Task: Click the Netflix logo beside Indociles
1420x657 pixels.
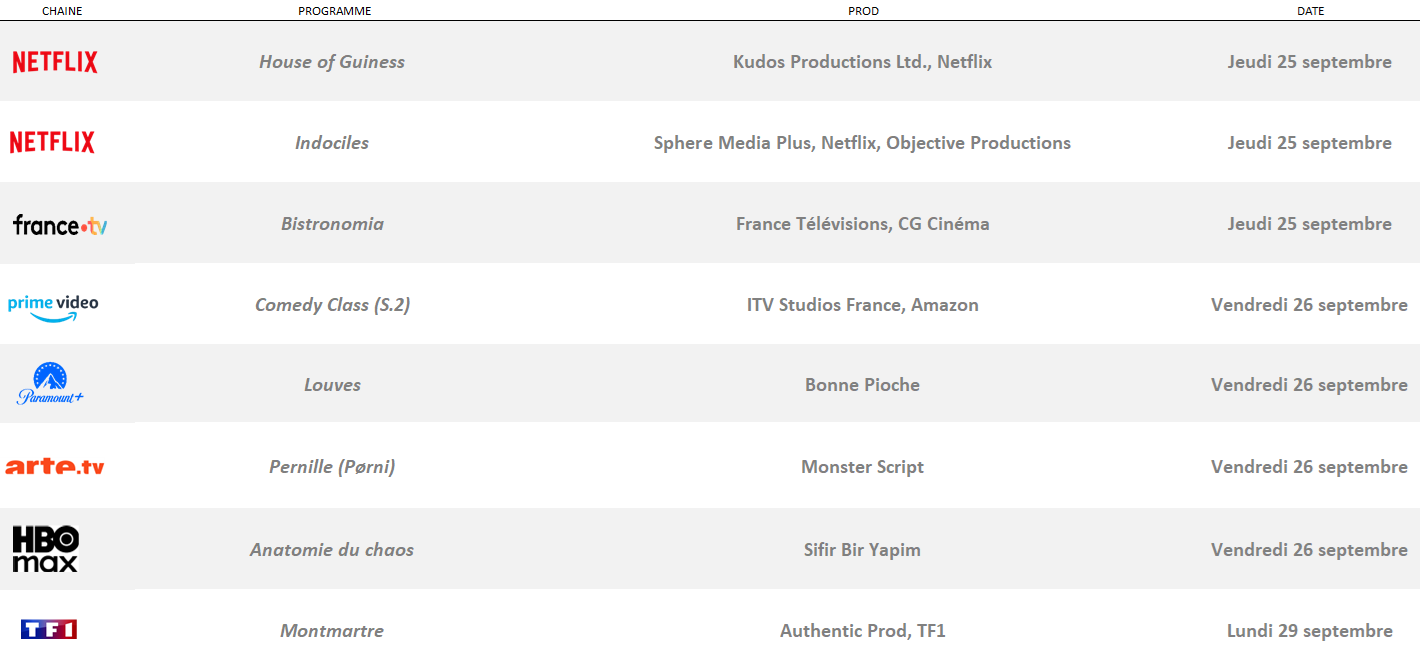Action: tap(52, 142)
